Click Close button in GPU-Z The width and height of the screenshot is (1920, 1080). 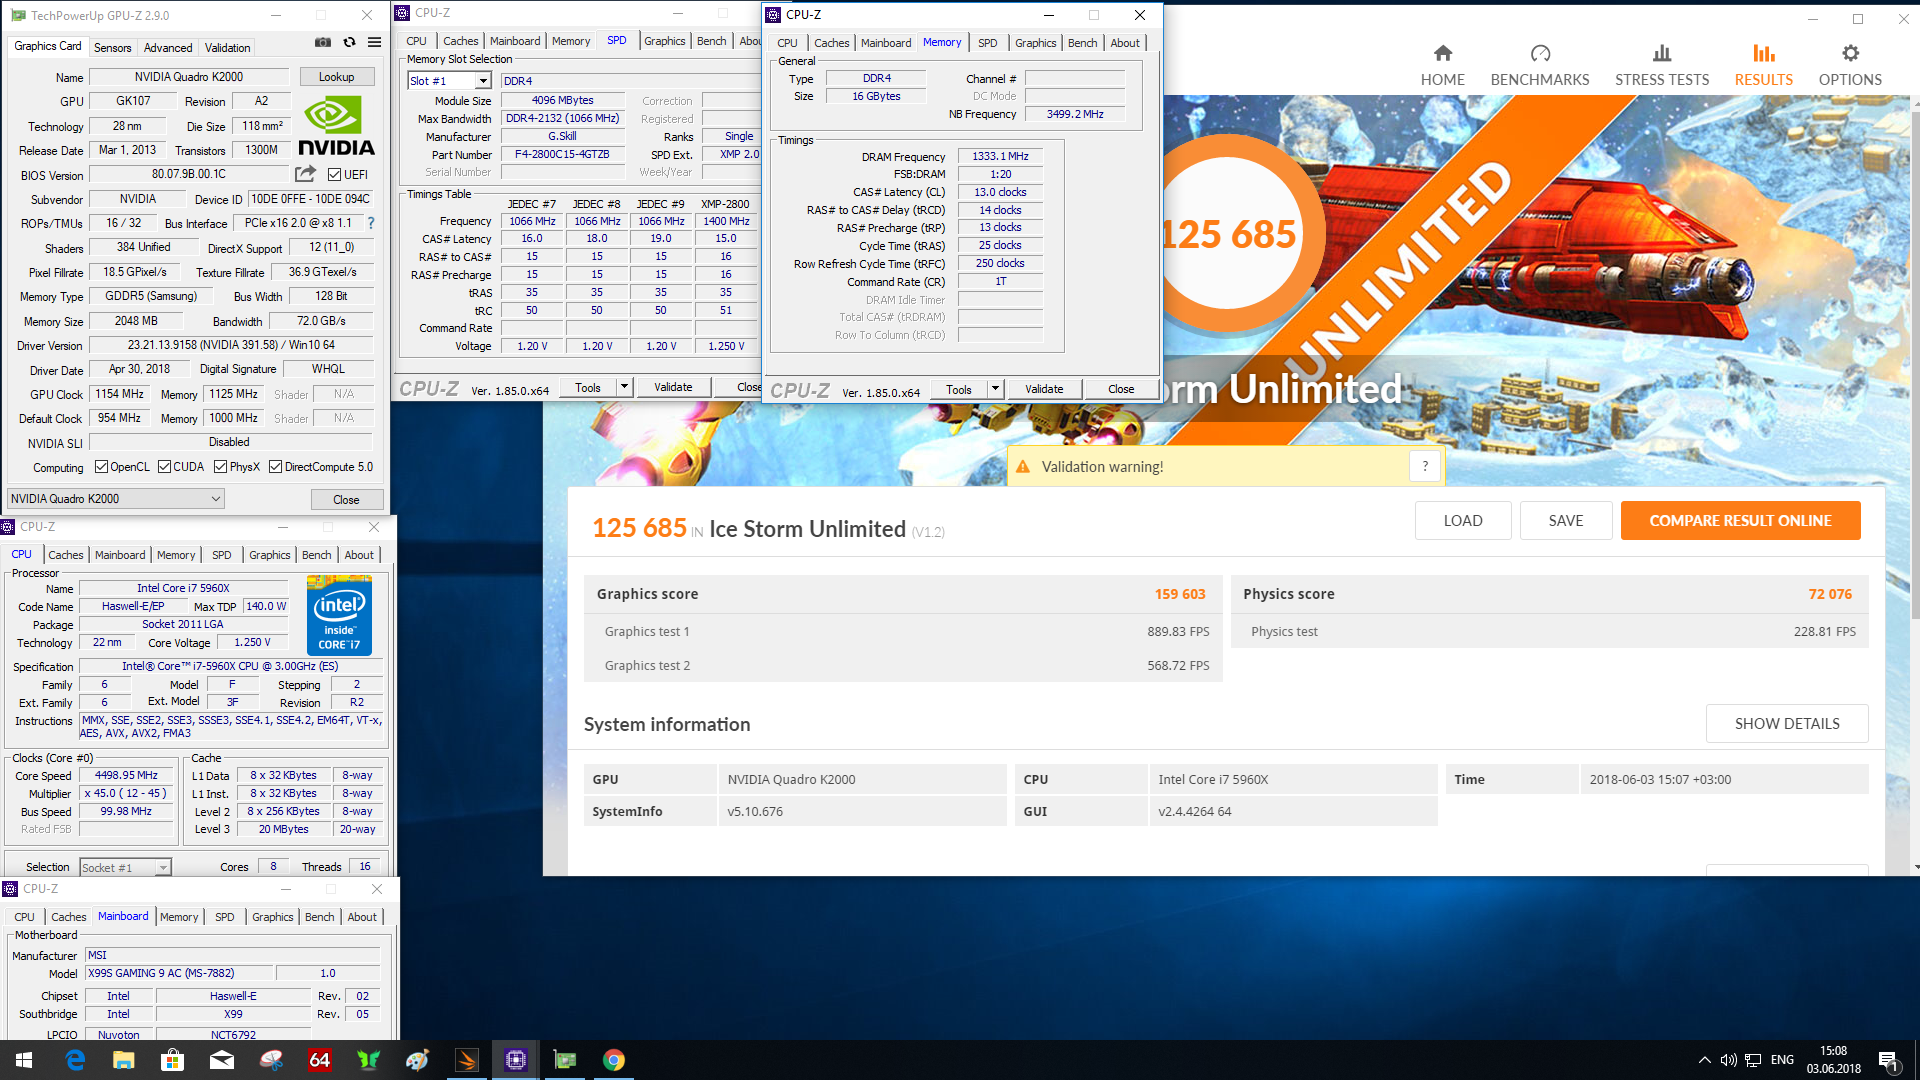[x=346, y=500]
